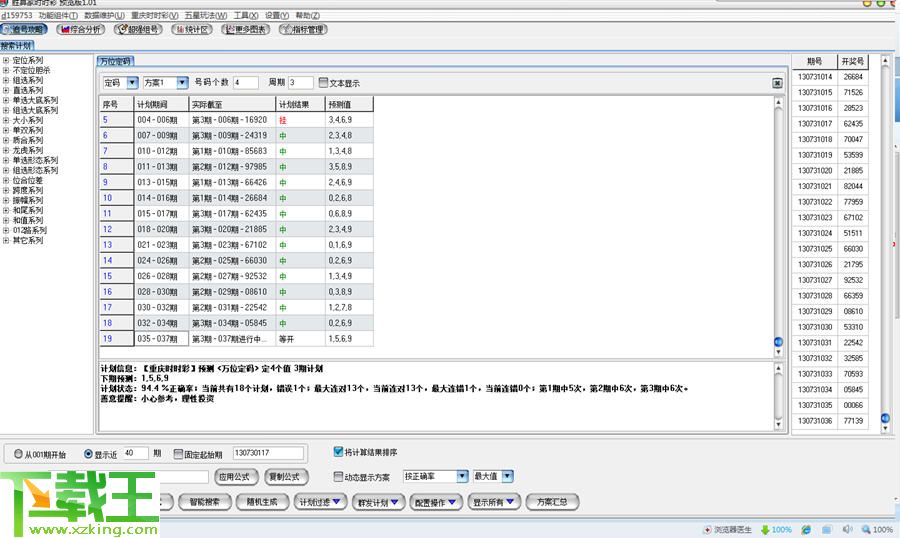The height and width of the screenshot is (538, 900).
Task: Click the zoom 100% magnifier in status bar
Action: point(876,529)
